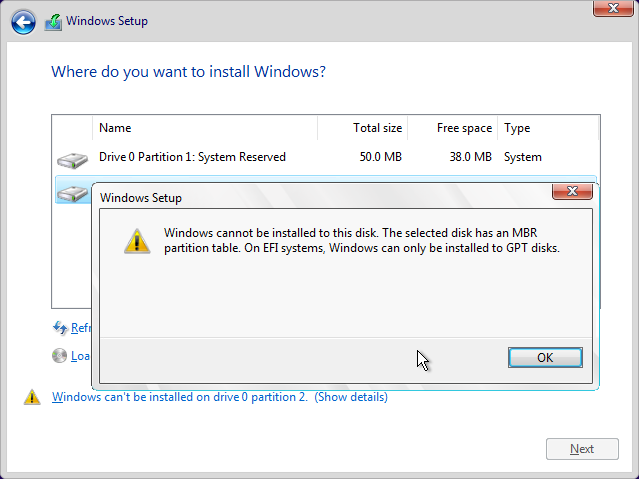Click the 50.0 MB total size cell

click(381, 157)
